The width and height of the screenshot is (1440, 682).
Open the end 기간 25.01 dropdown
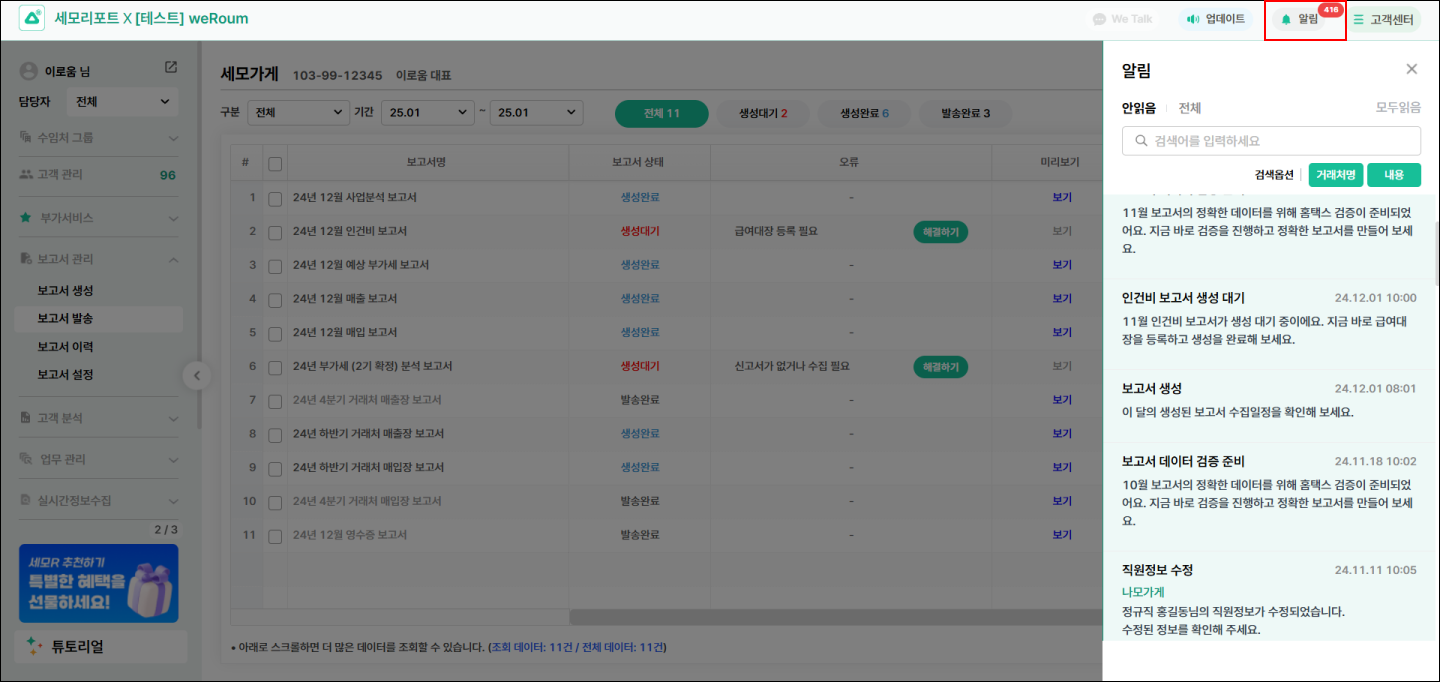537,113
